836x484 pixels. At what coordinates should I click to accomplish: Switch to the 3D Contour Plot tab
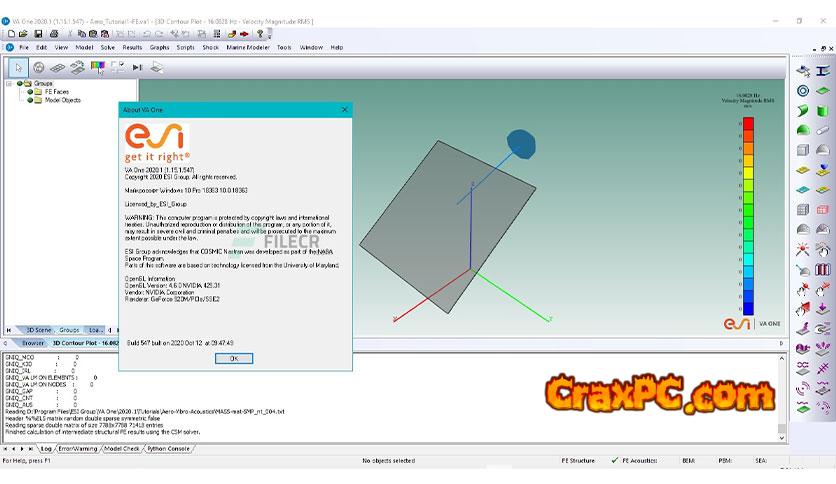click(85, 343)
